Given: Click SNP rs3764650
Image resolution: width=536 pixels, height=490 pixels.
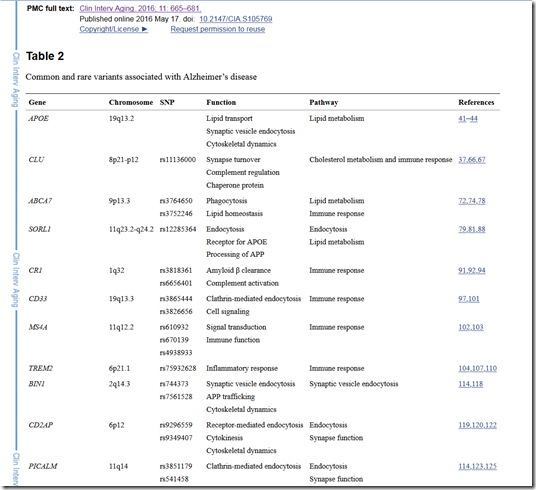Looking at the screenshot, I should 176,200.
